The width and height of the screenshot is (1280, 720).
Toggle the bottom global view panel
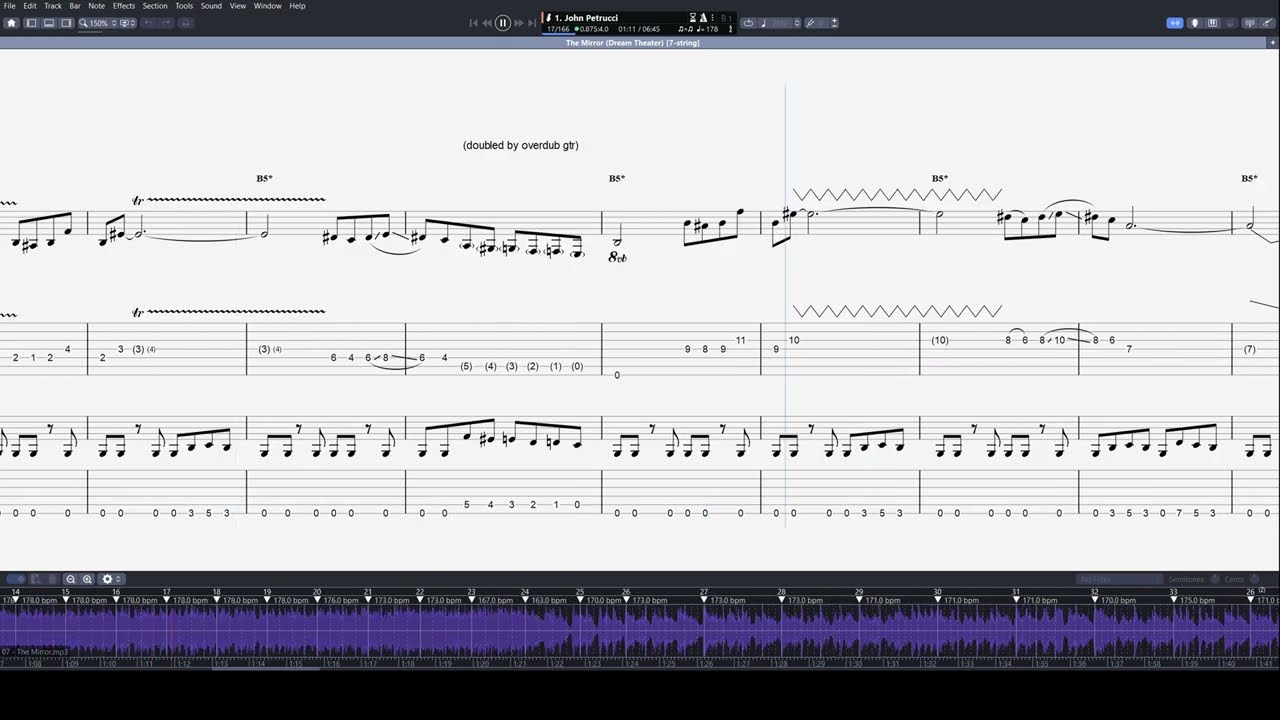48,23
